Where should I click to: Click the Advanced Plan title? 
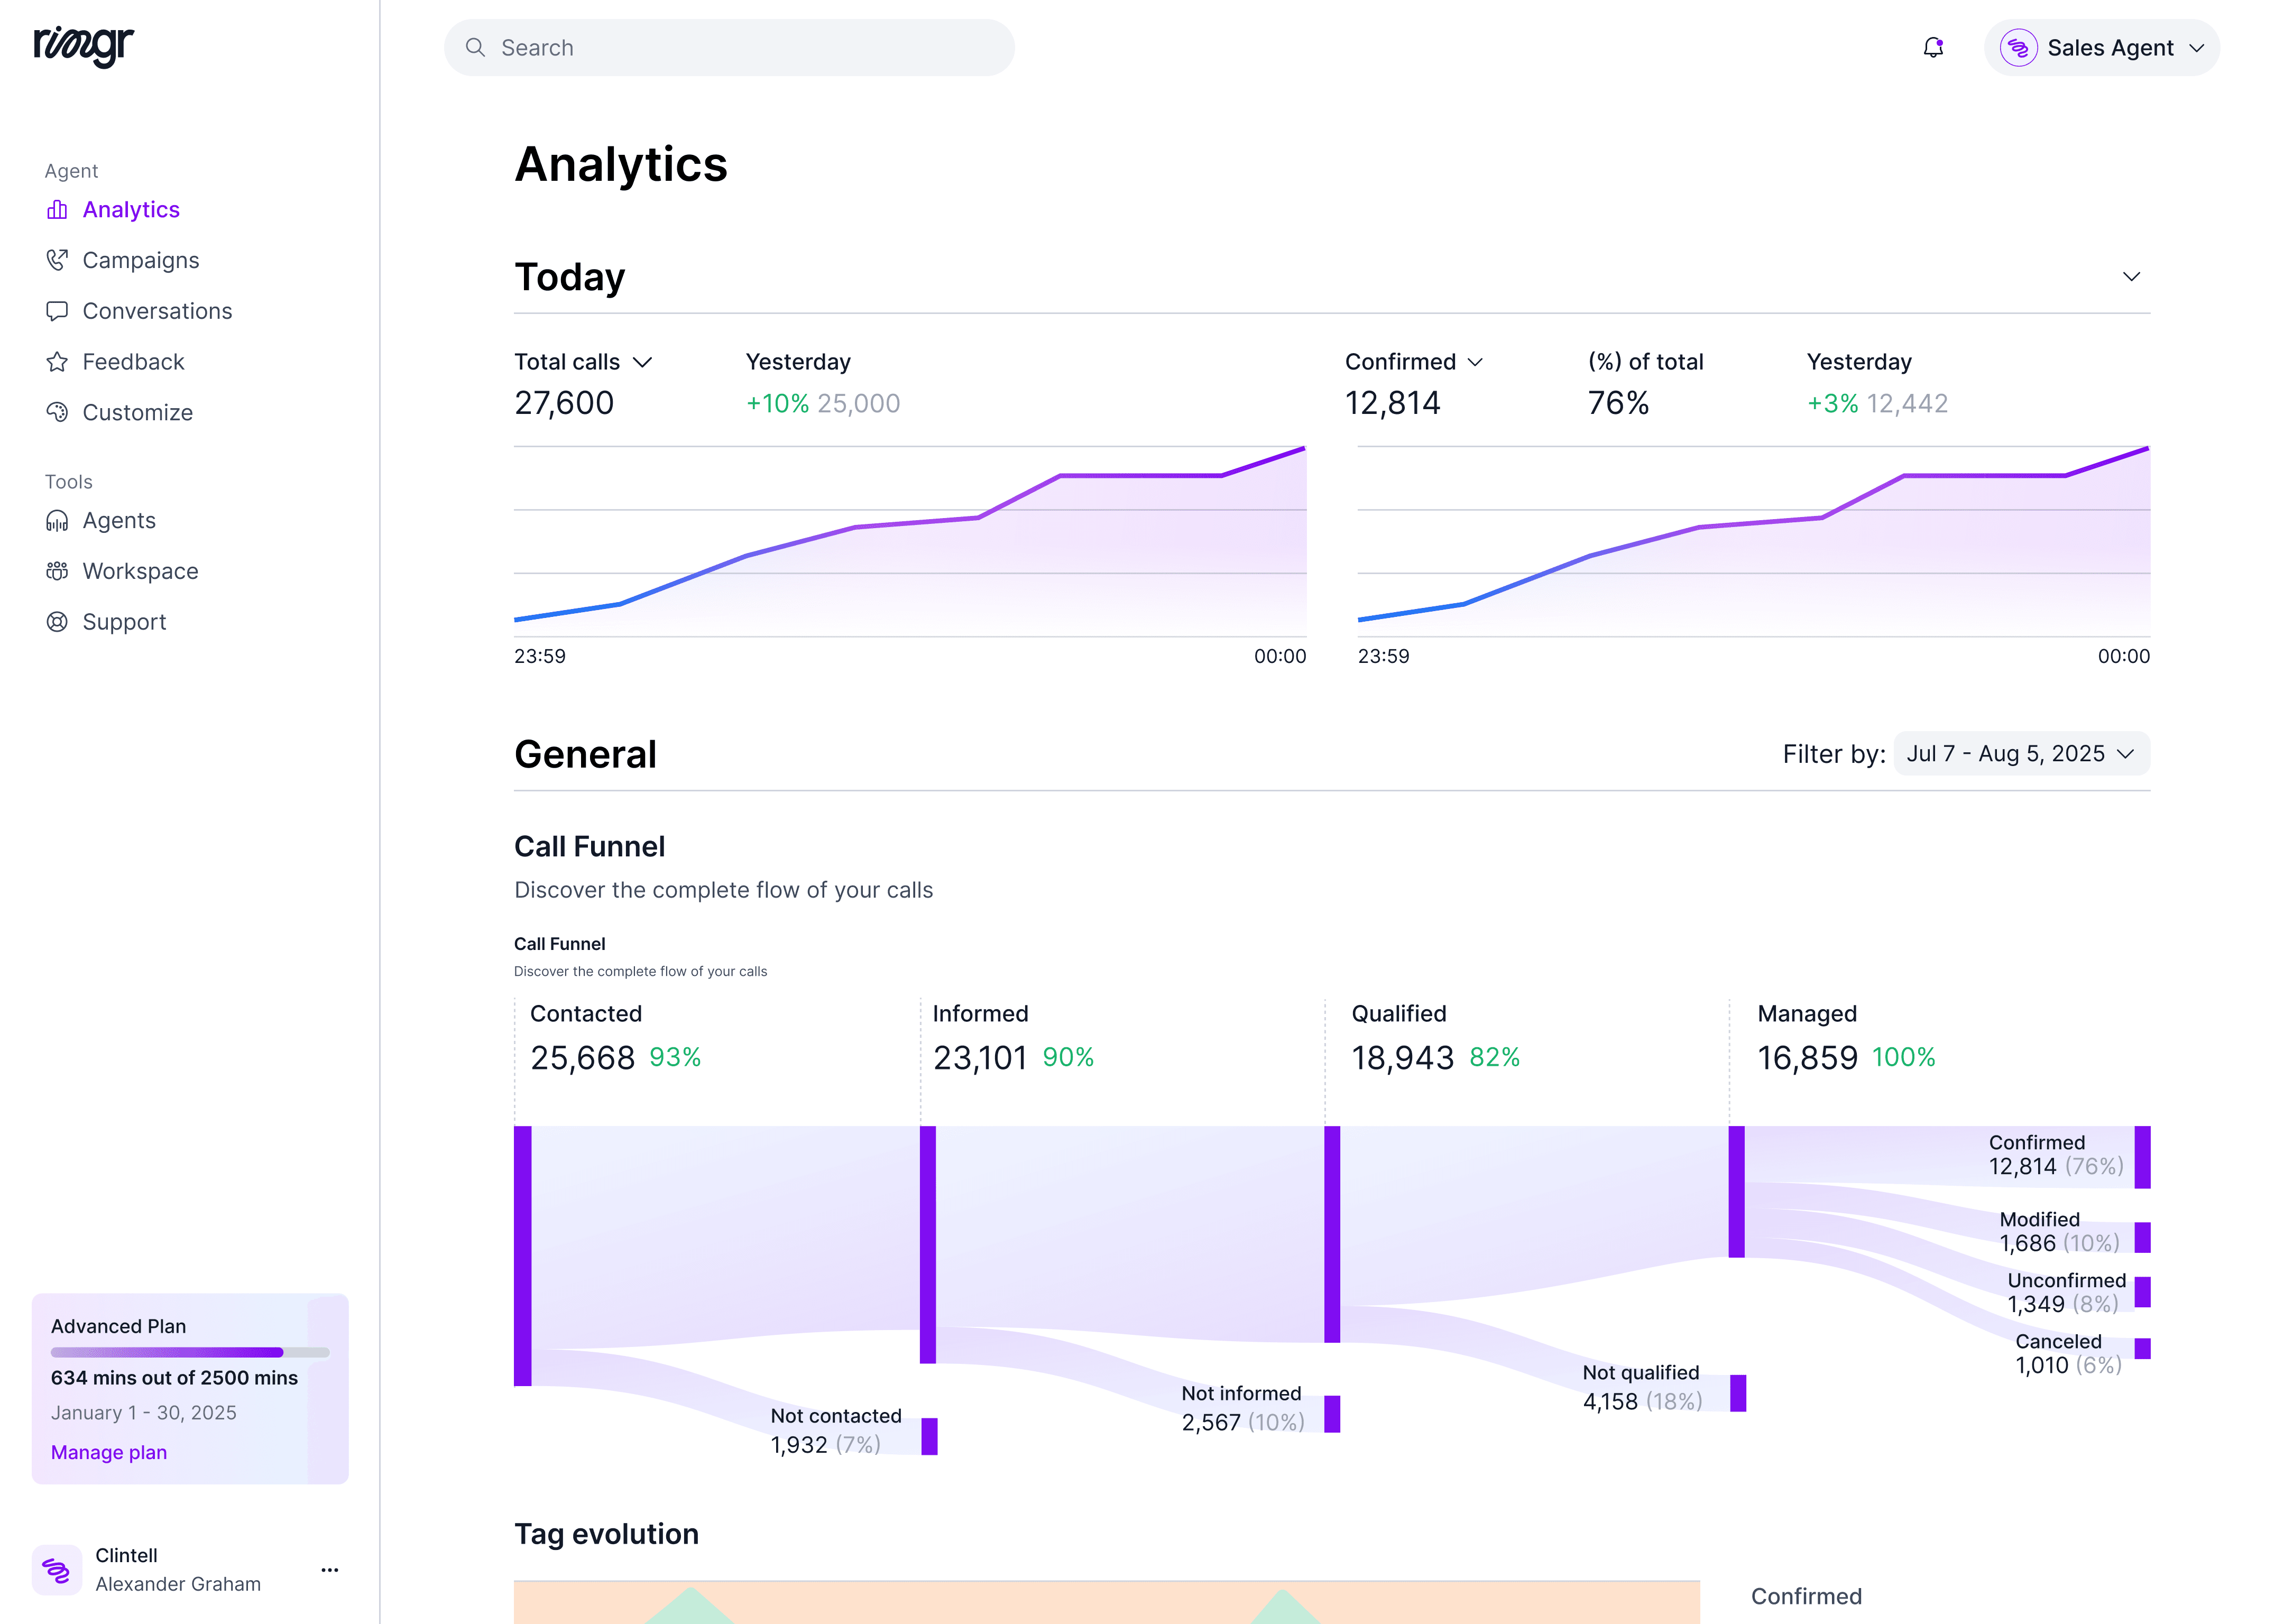click(118, 1327)
